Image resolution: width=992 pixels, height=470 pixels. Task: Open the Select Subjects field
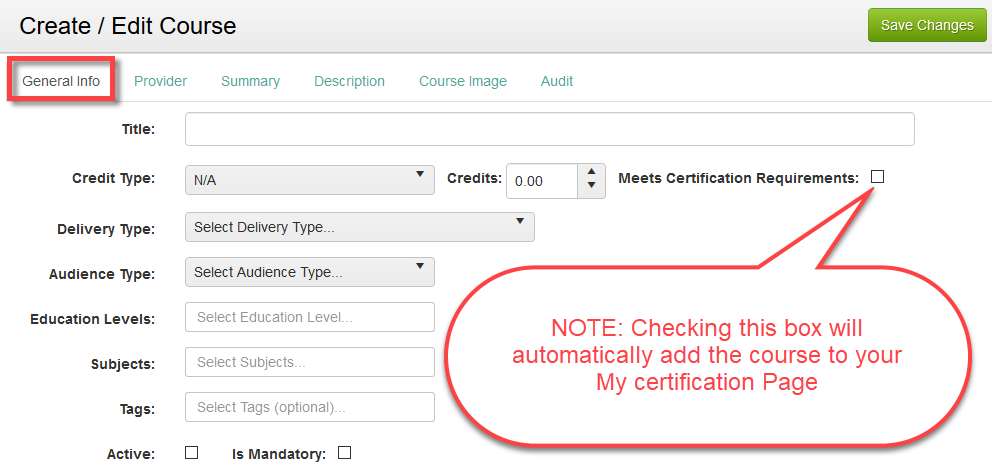310,362
